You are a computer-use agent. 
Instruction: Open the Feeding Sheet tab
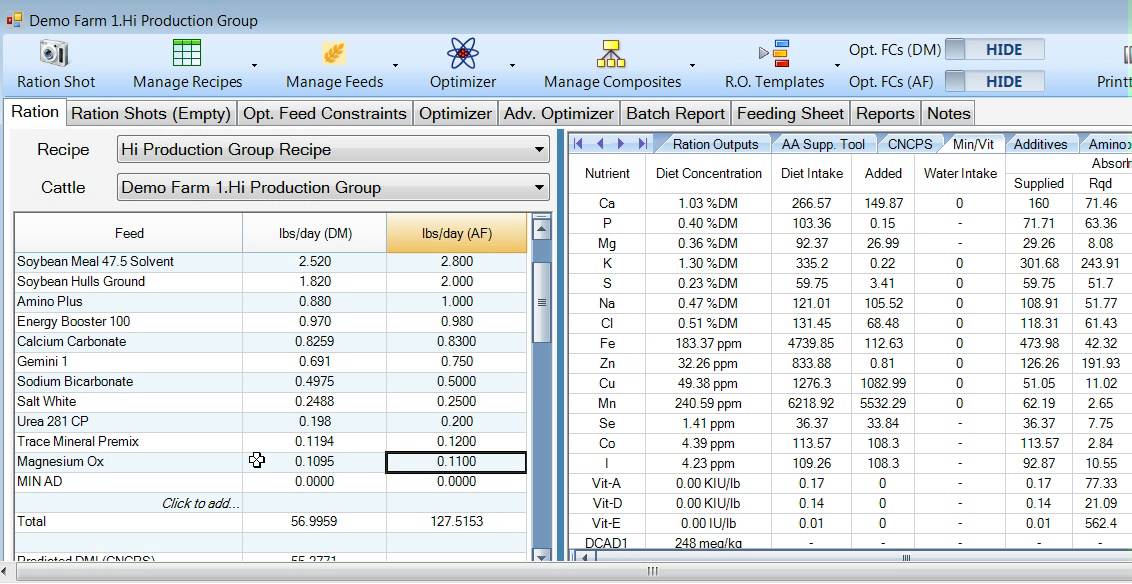coord(791,114)
